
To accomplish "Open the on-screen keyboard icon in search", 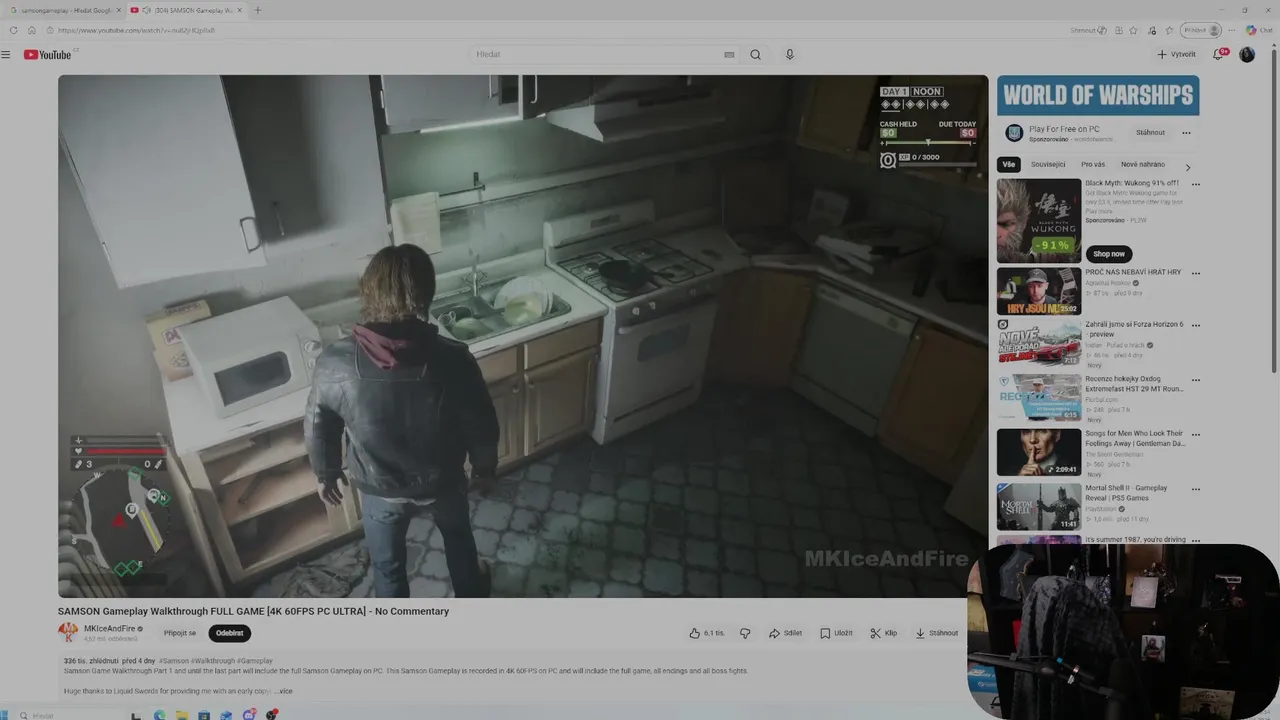I will pos(729,54).
